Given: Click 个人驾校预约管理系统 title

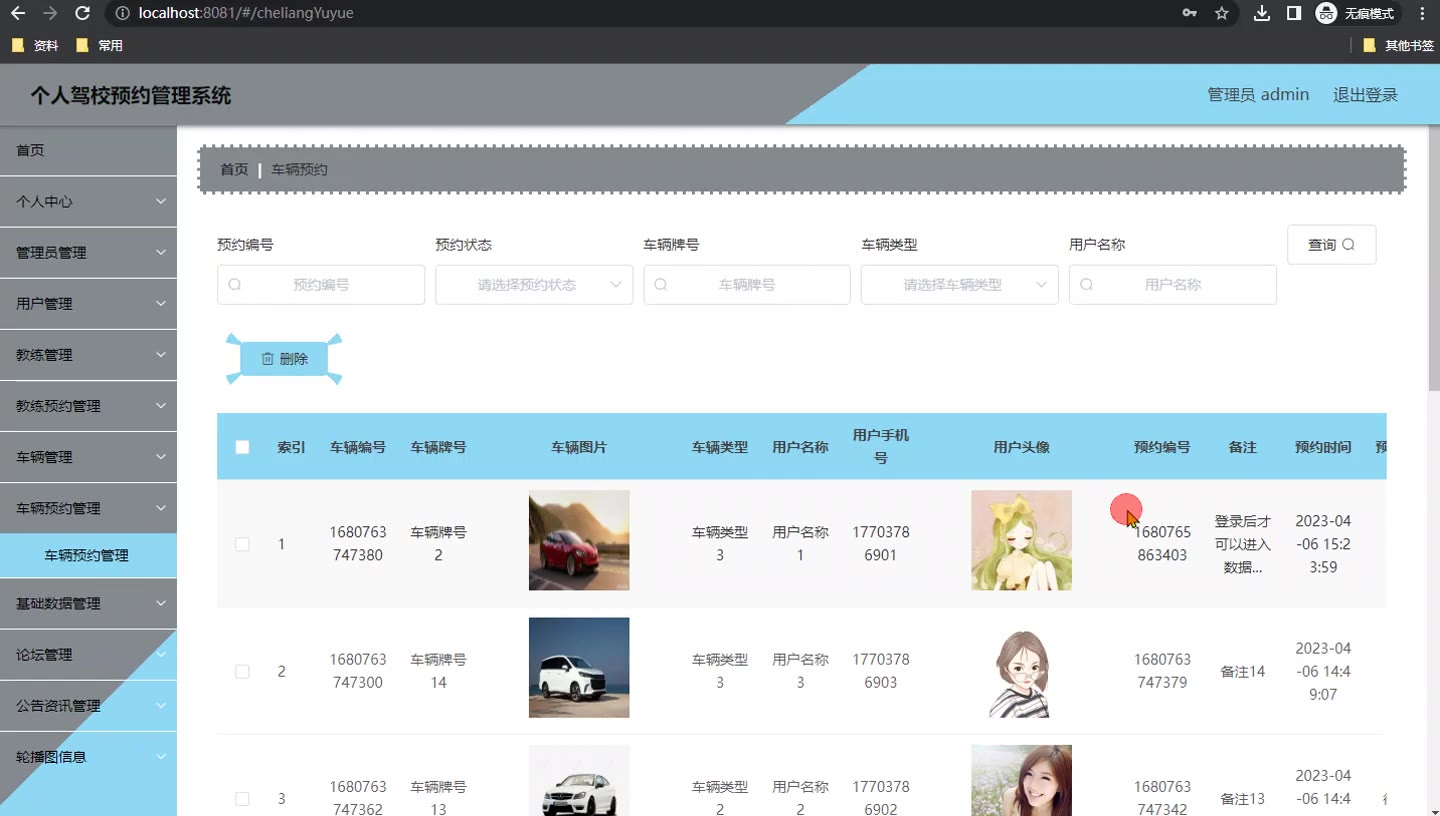Looking at the screenshot, I should pos(131,96).
